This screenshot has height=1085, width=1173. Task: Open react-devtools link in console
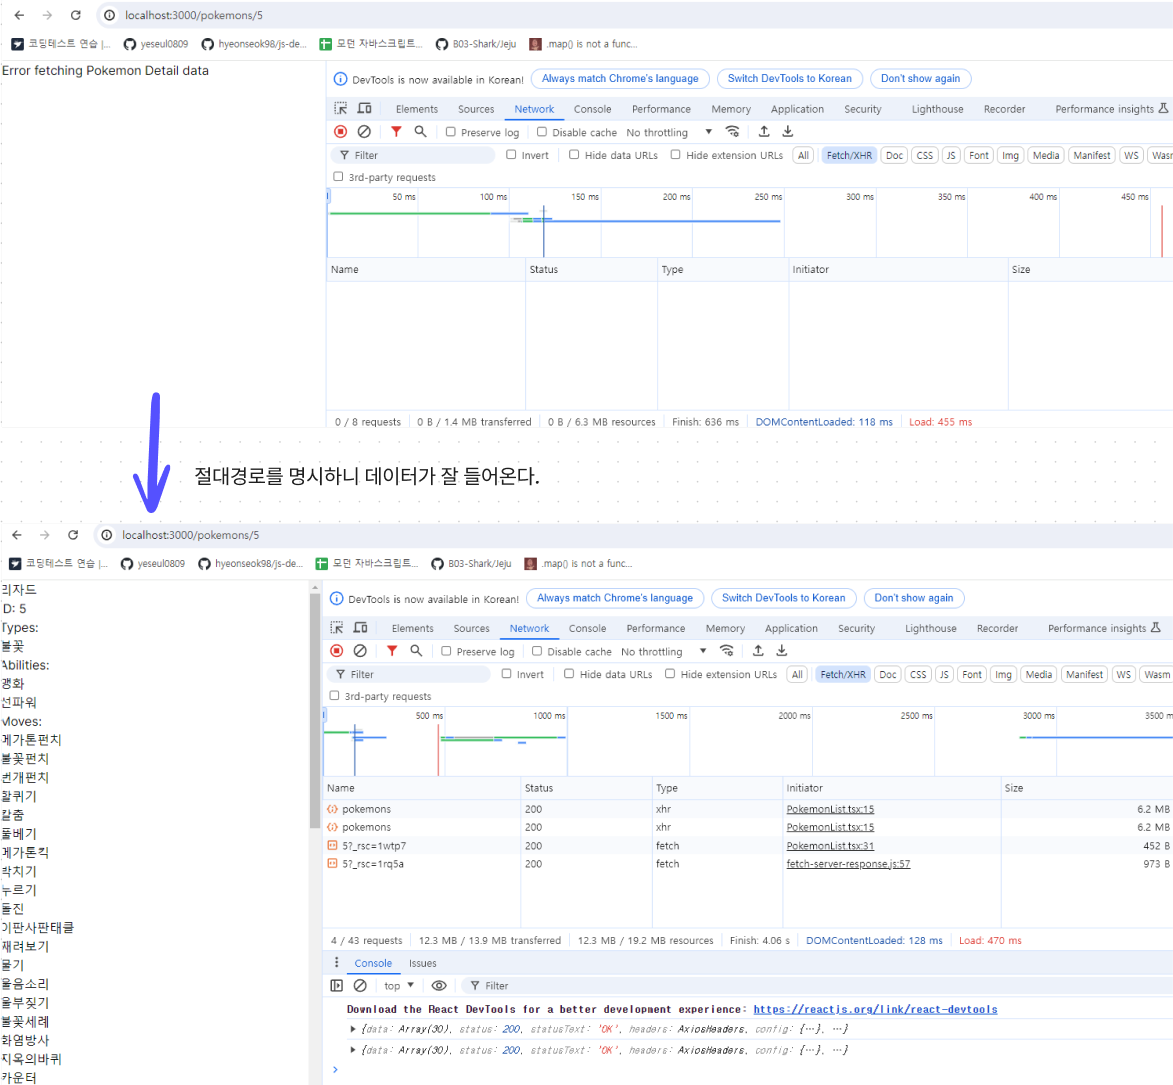click(875, 1009)
